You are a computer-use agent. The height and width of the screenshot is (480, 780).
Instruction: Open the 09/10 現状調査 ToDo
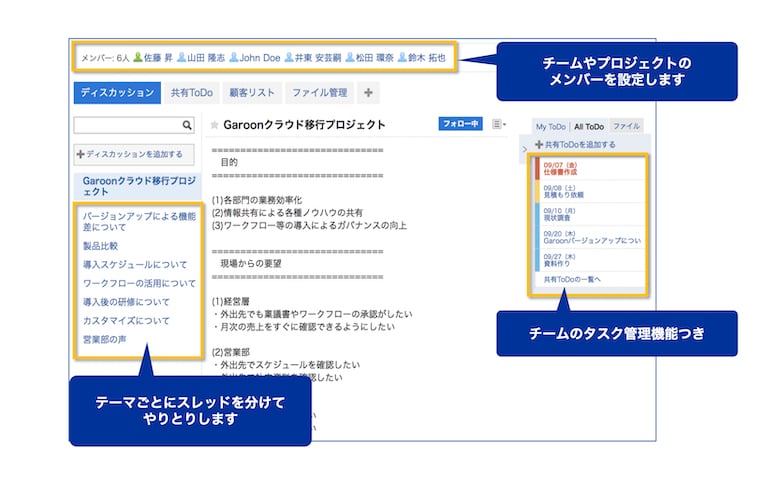coord(590,214)
